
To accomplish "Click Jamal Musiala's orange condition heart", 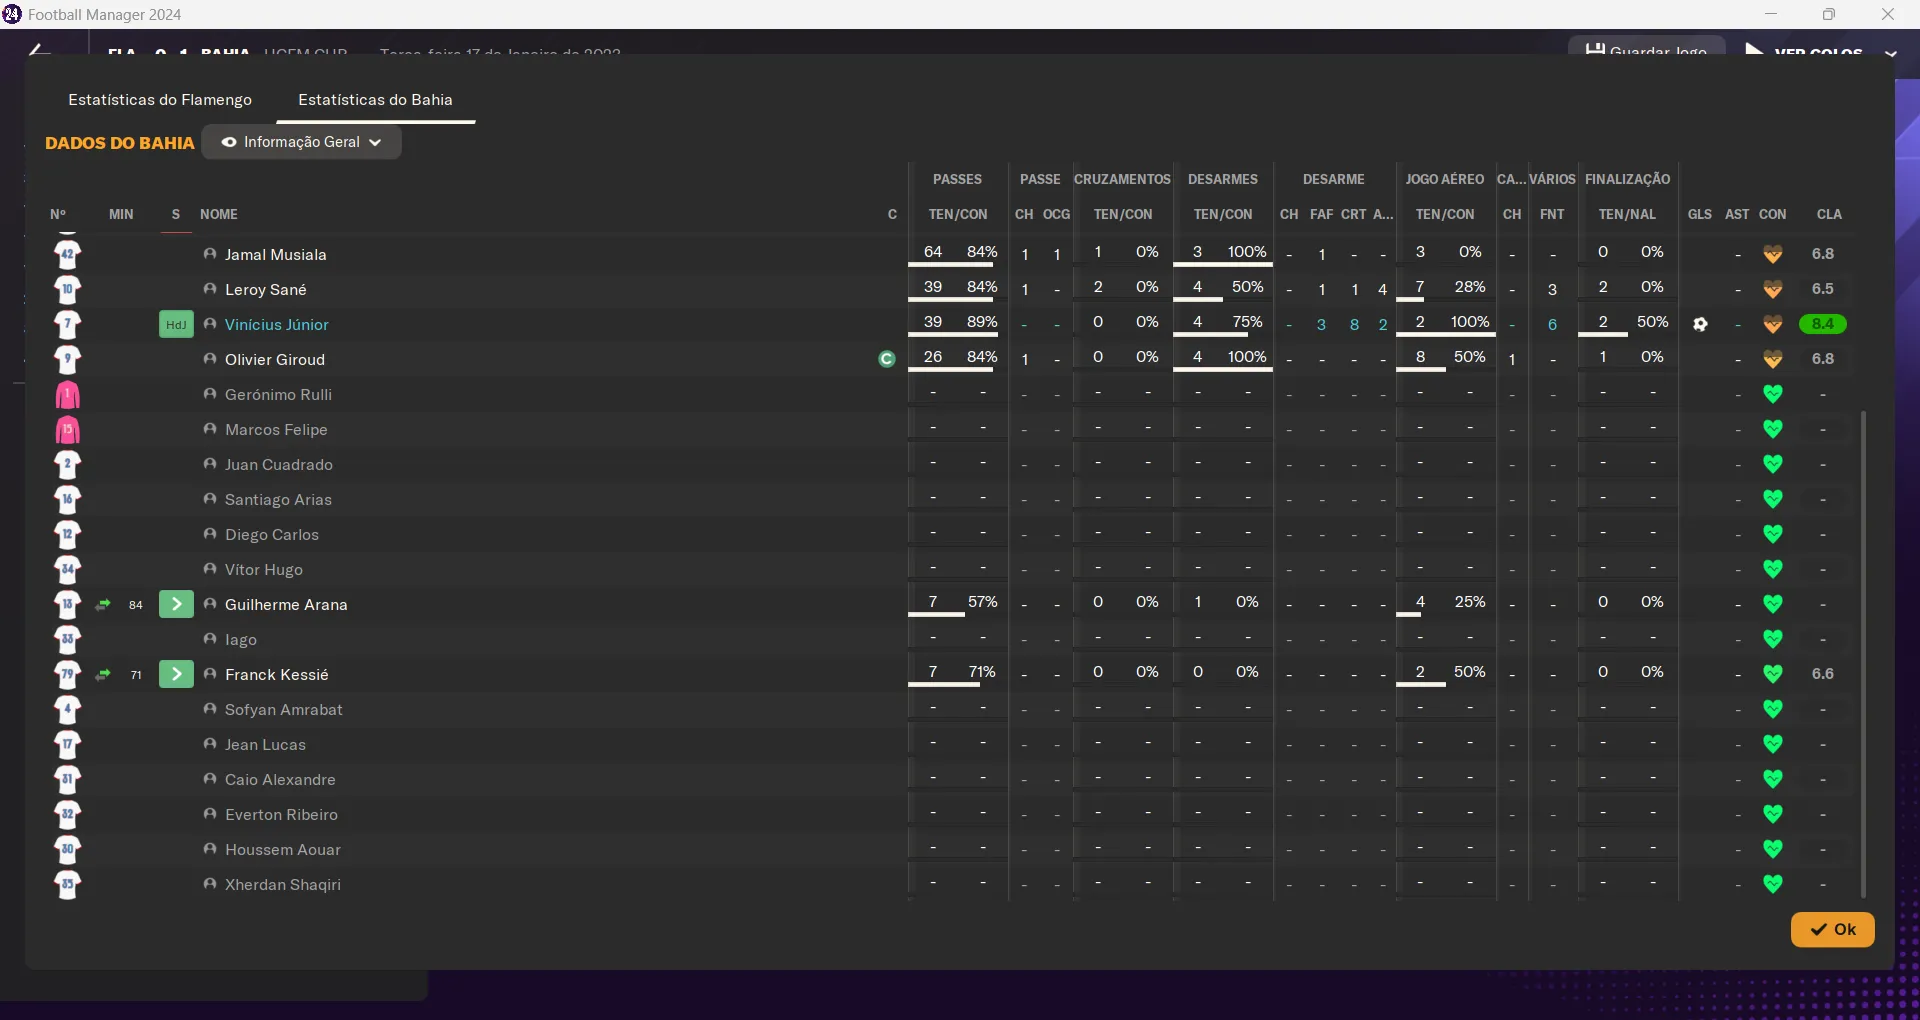I will tap(1773, 254).
